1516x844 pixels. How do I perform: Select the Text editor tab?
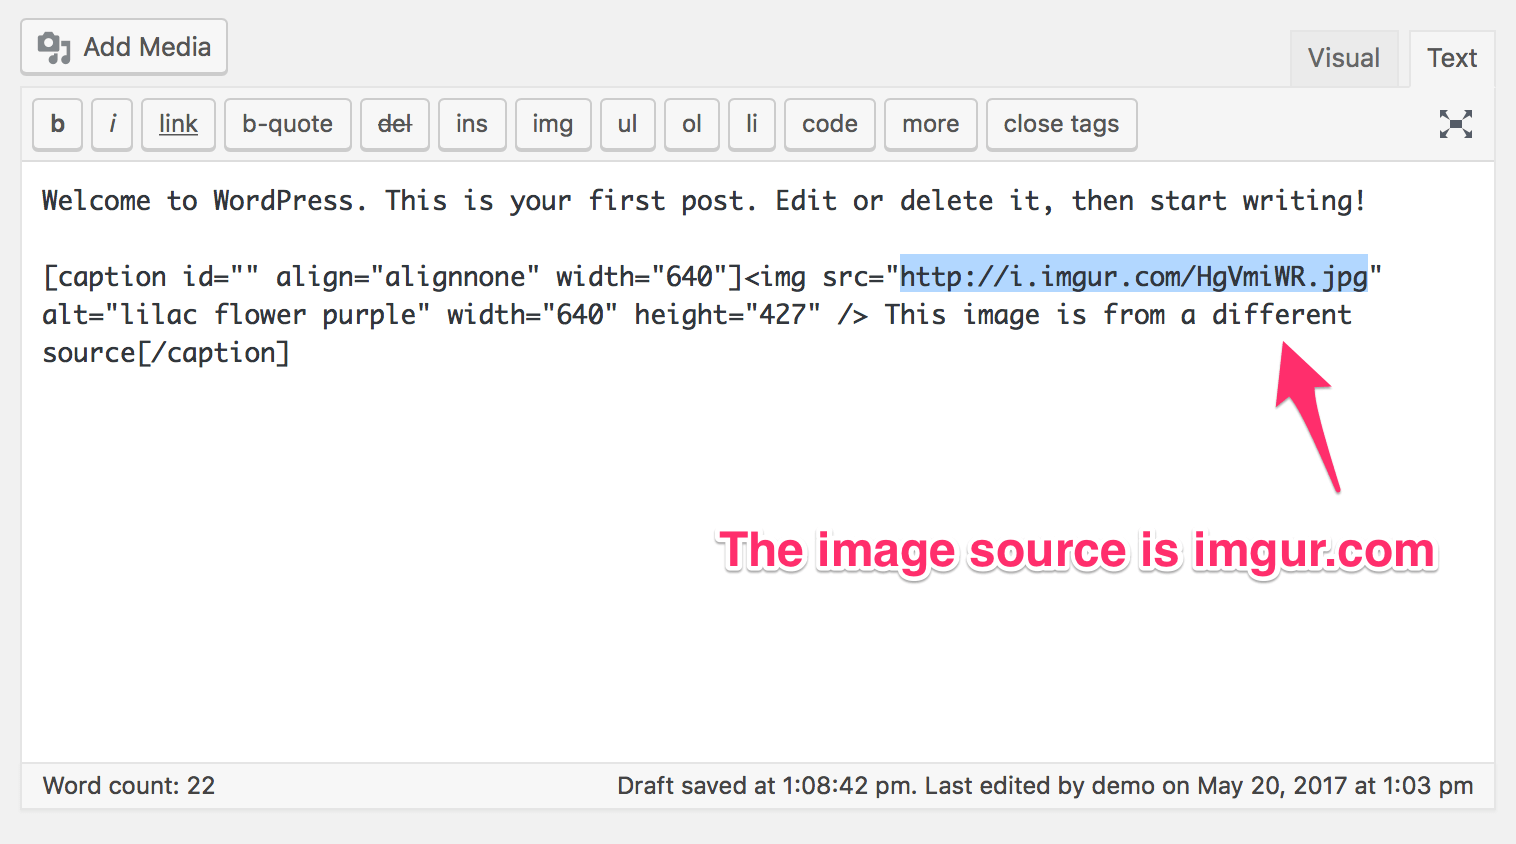point(1451,58)
